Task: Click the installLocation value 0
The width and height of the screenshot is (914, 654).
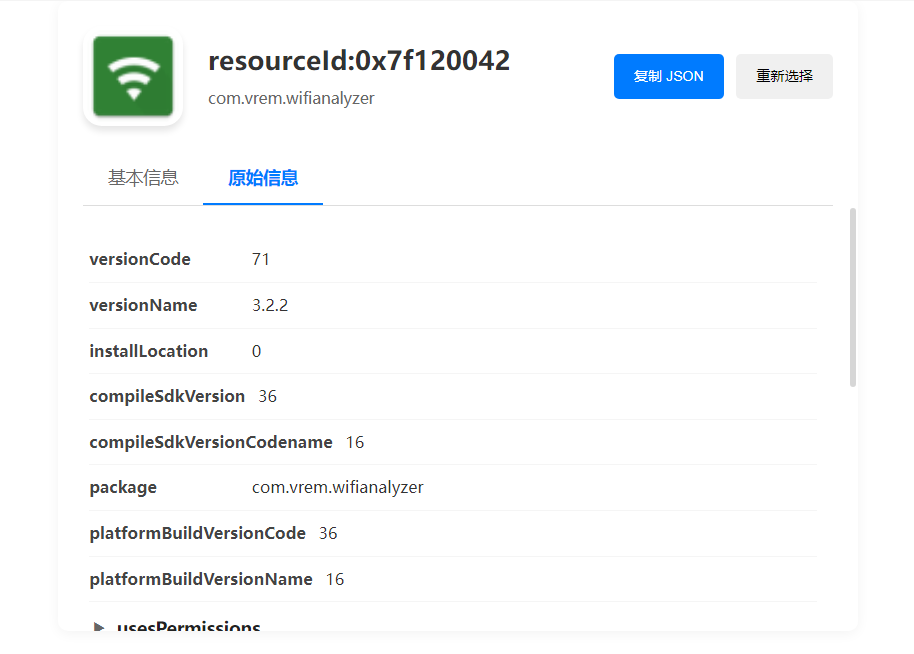Action: 256,351
